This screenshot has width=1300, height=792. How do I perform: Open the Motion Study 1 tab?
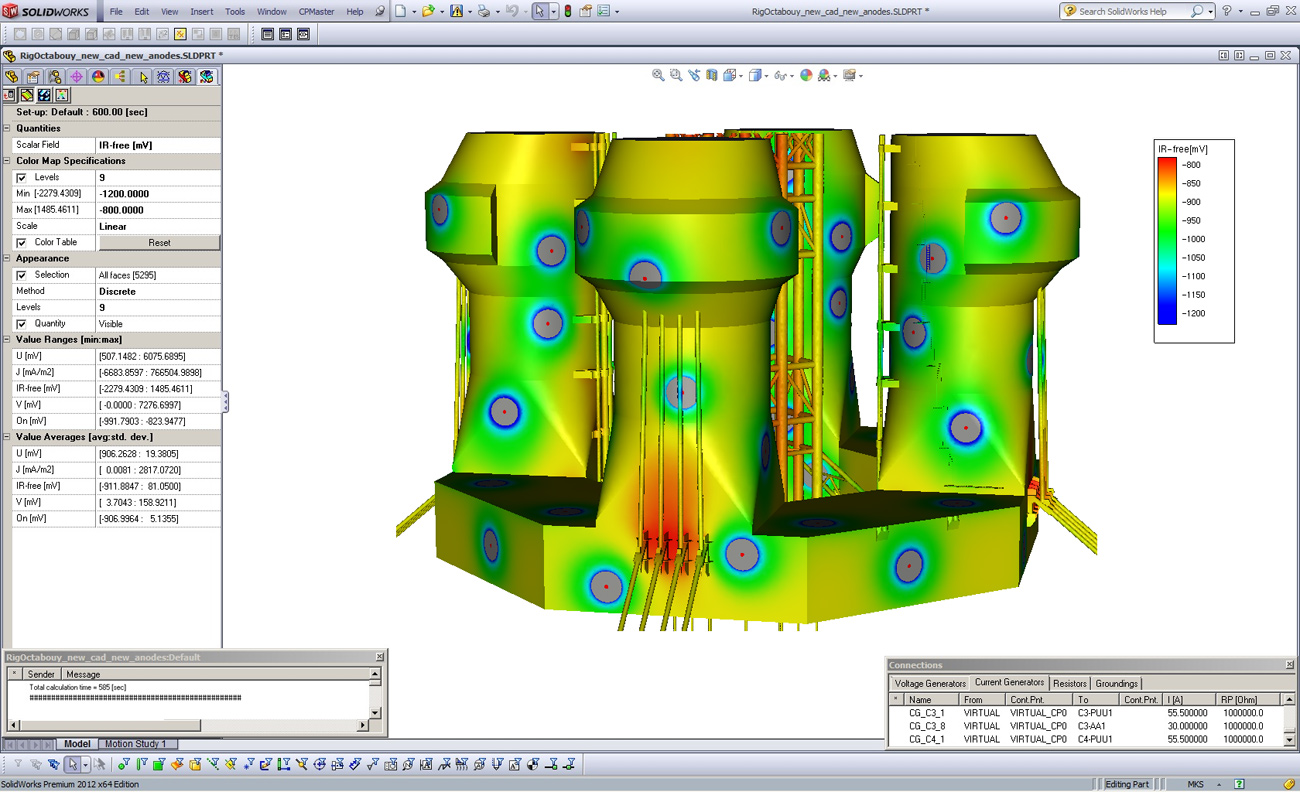(135, 744)
